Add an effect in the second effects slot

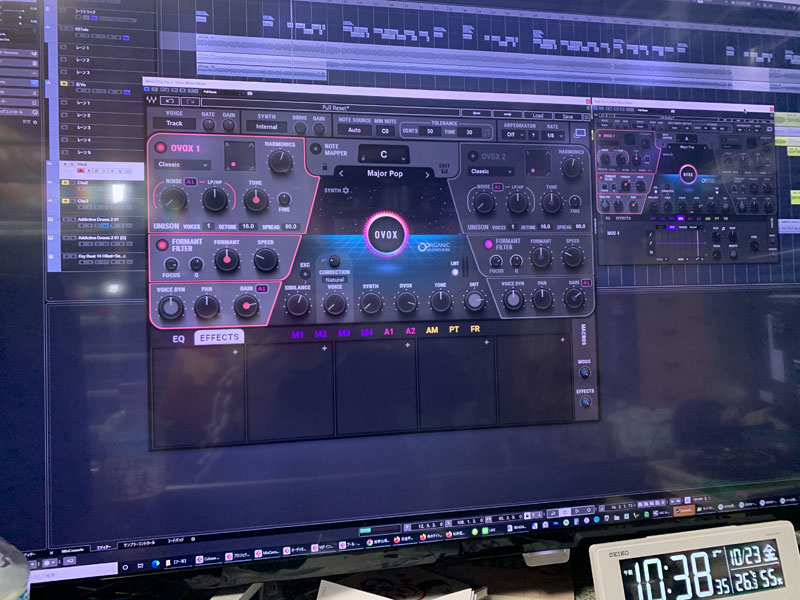(x=324, y=348)
